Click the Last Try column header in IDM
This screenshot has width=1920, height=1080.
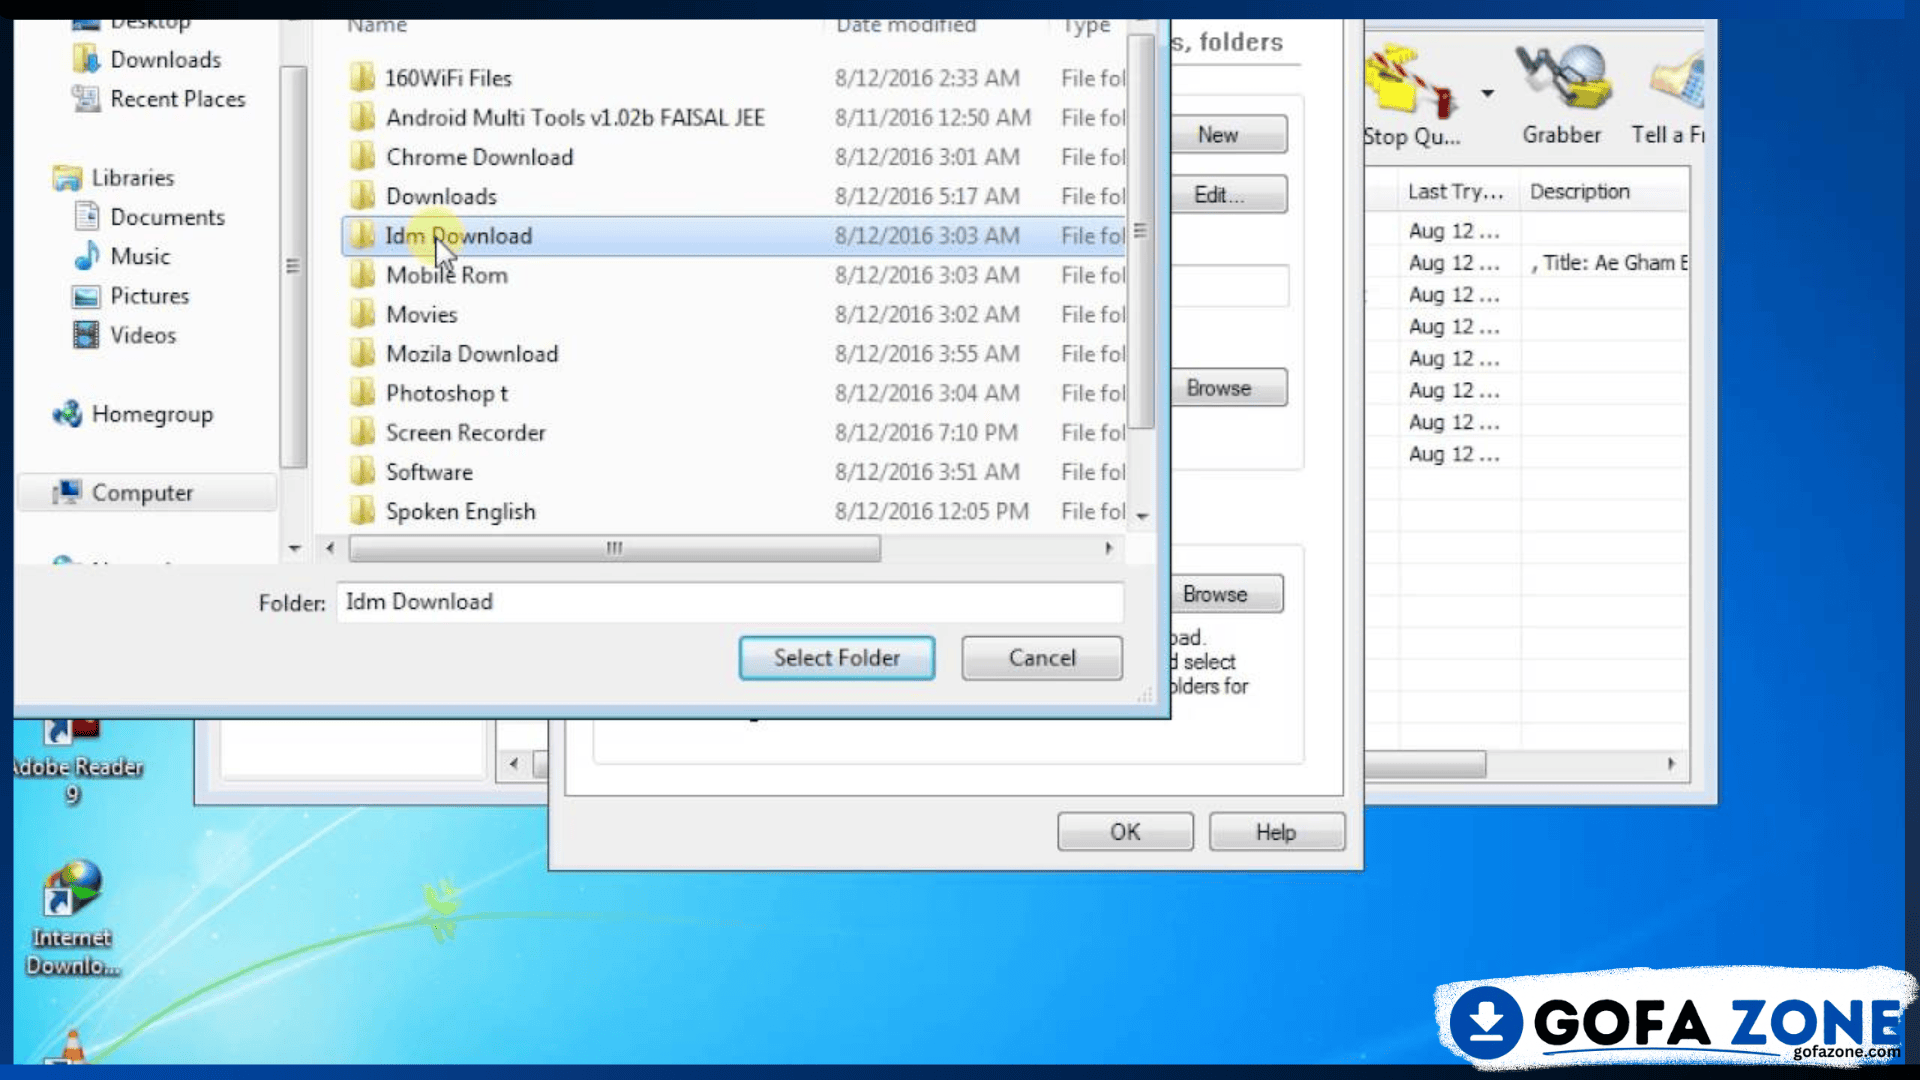click(1456, 191)
